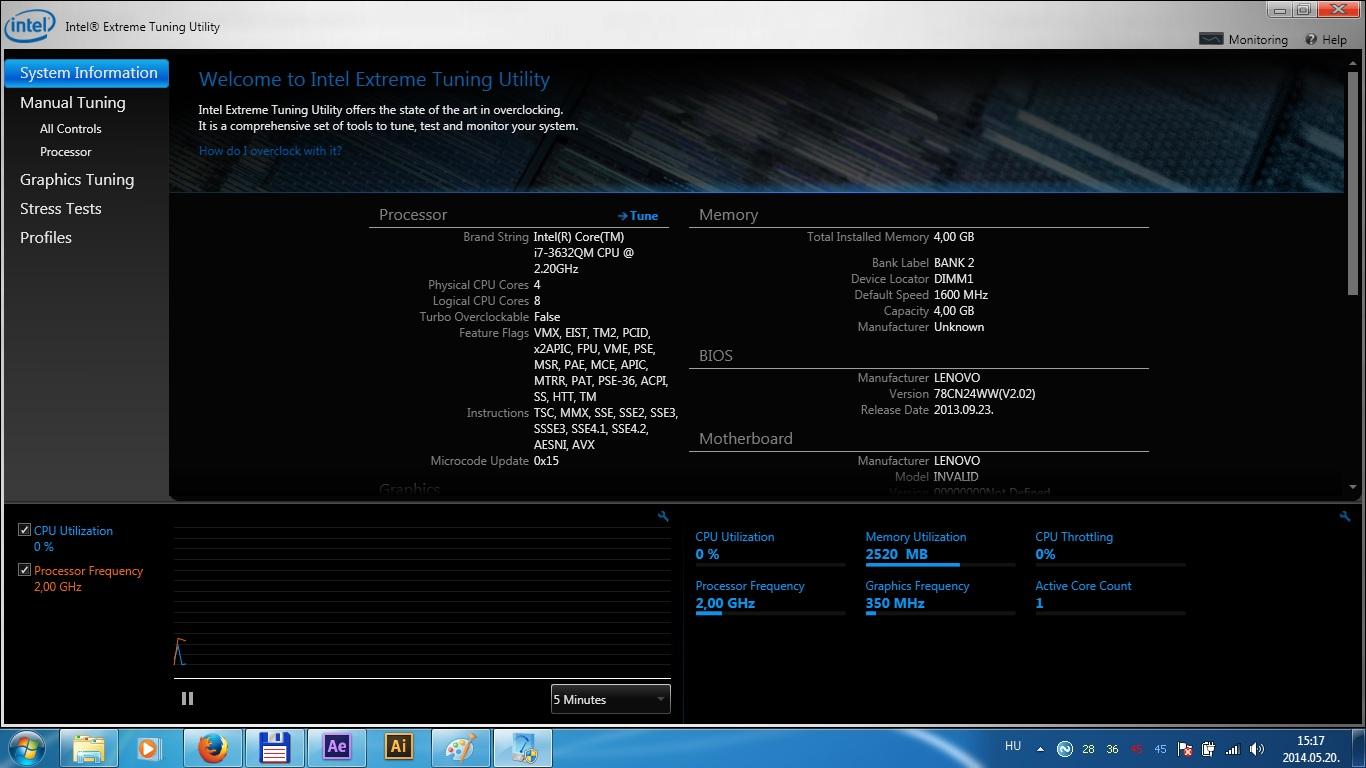Click BIOS Release Date 2013.09.23. value

pos(963,410)
